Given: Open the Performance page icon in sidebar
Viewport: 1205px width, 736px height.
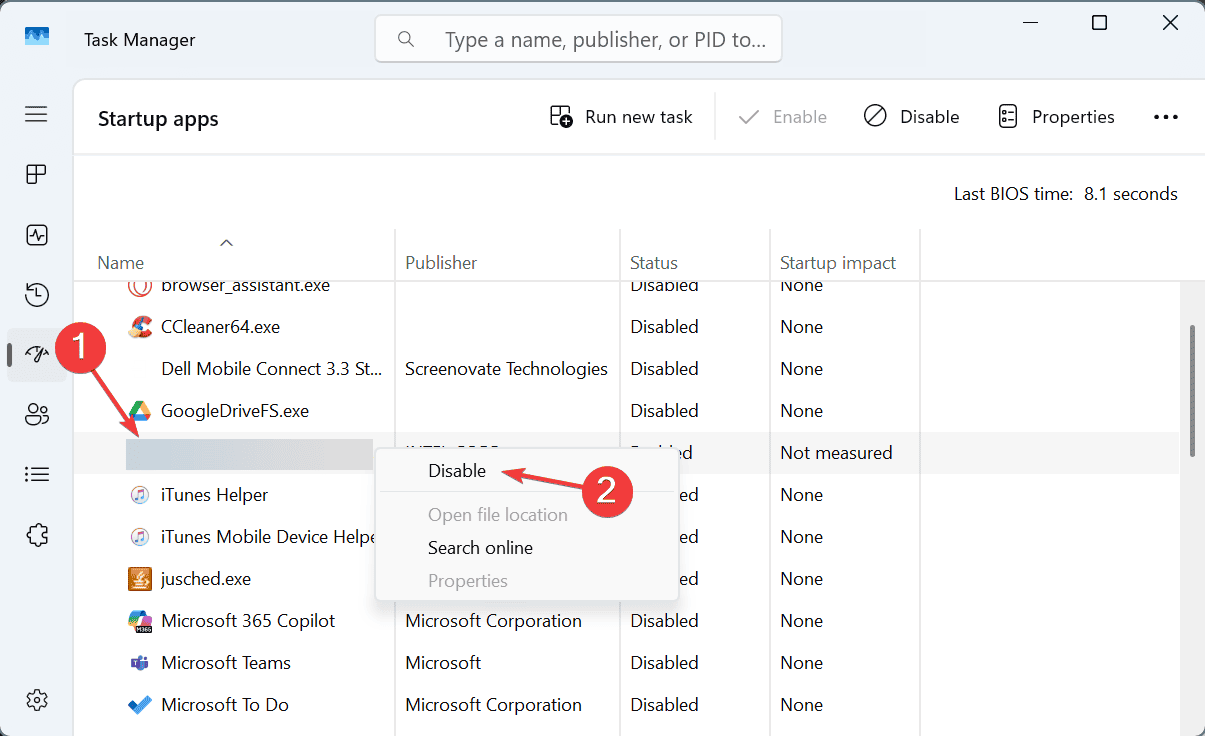Looking at the screenshot, I should coord(36,235).
